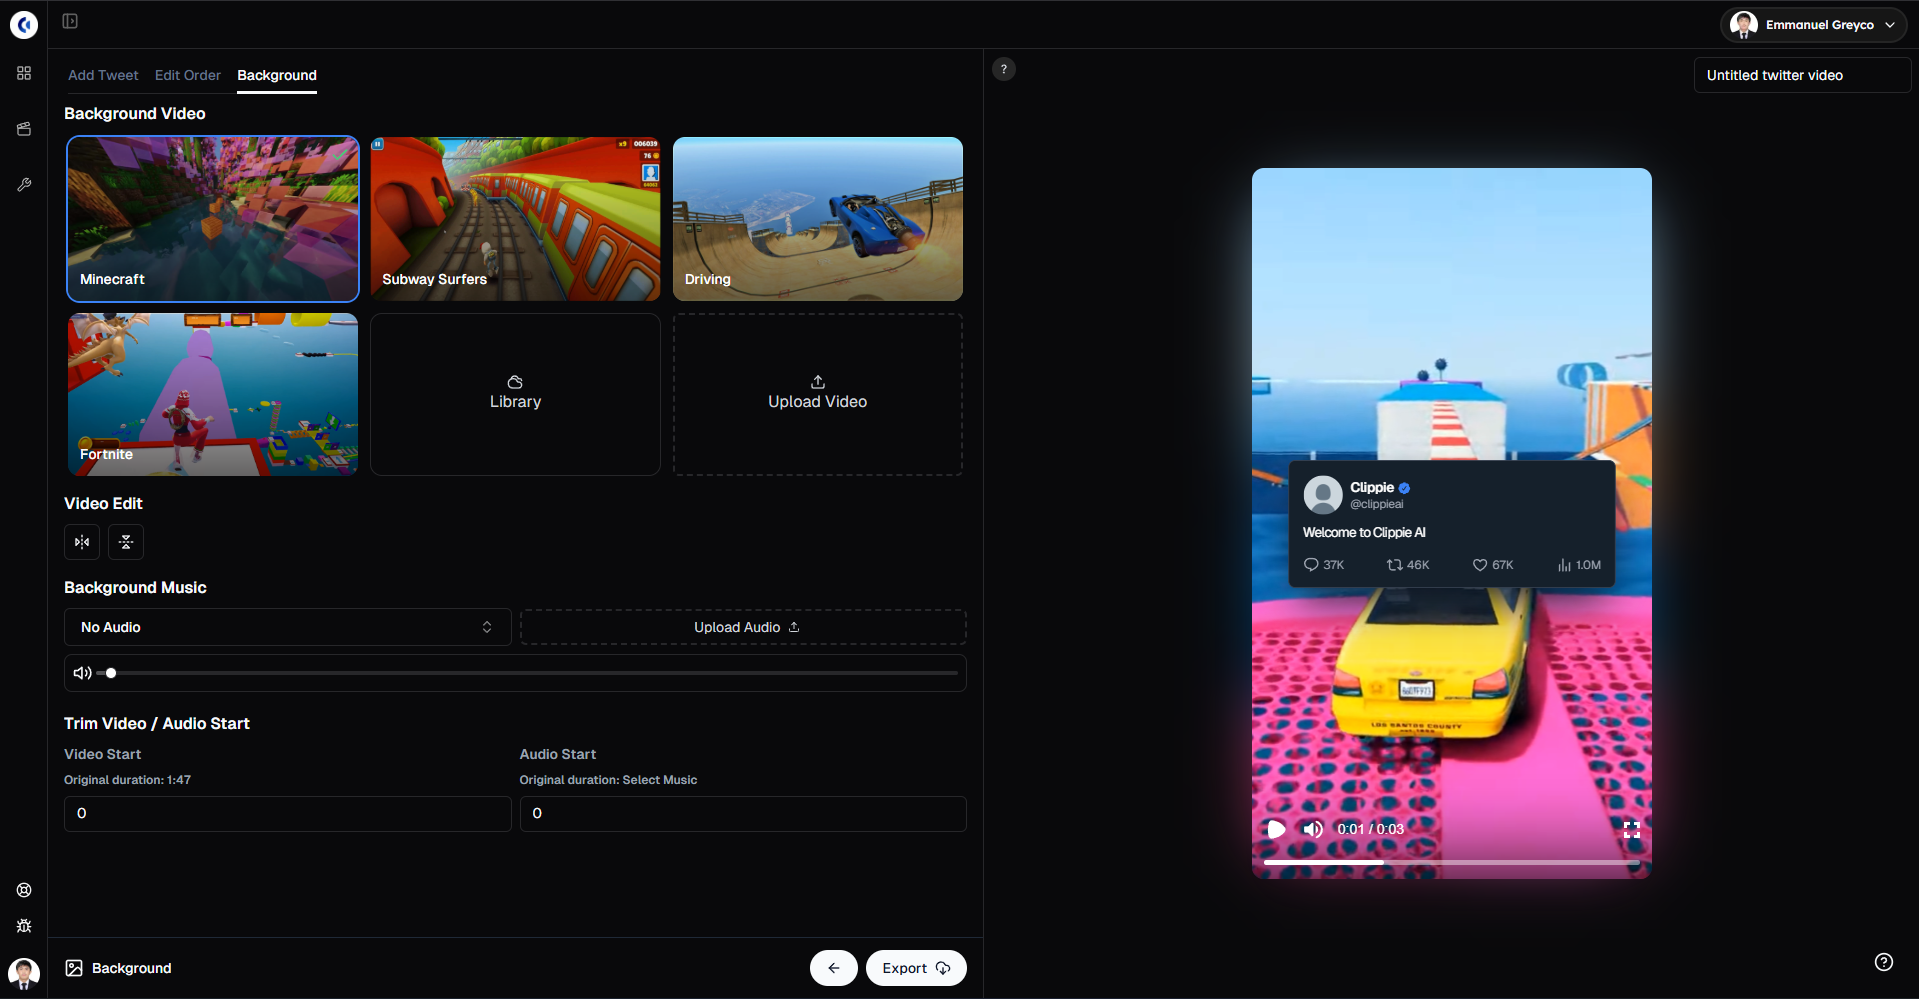Switch to the Edit Order tab
The height and width of the screenshot is (999, 1919).
[x=188, y=75]
